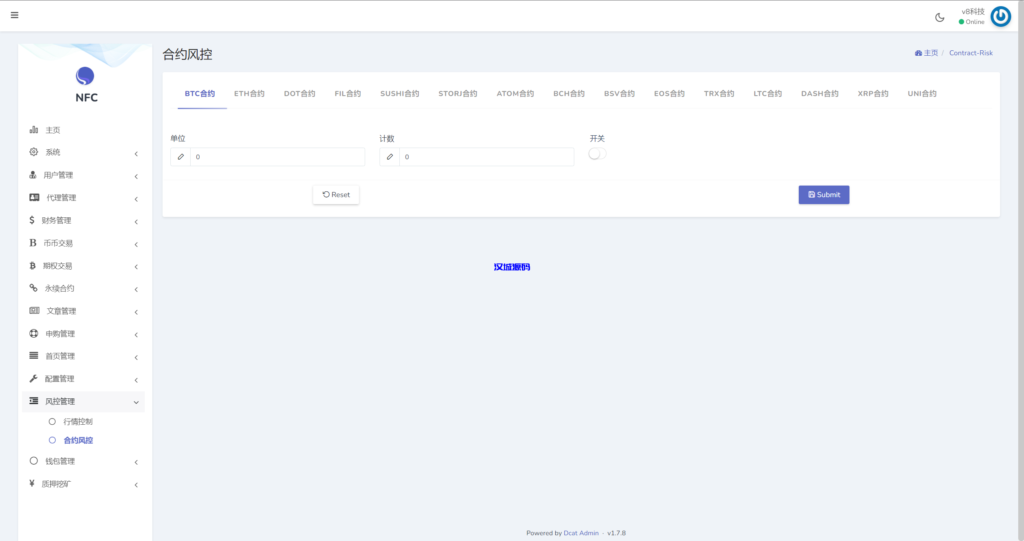The image size is (1024, 541).
Task: Click the 主页 bar chart icon
Action: coord(34,130)
